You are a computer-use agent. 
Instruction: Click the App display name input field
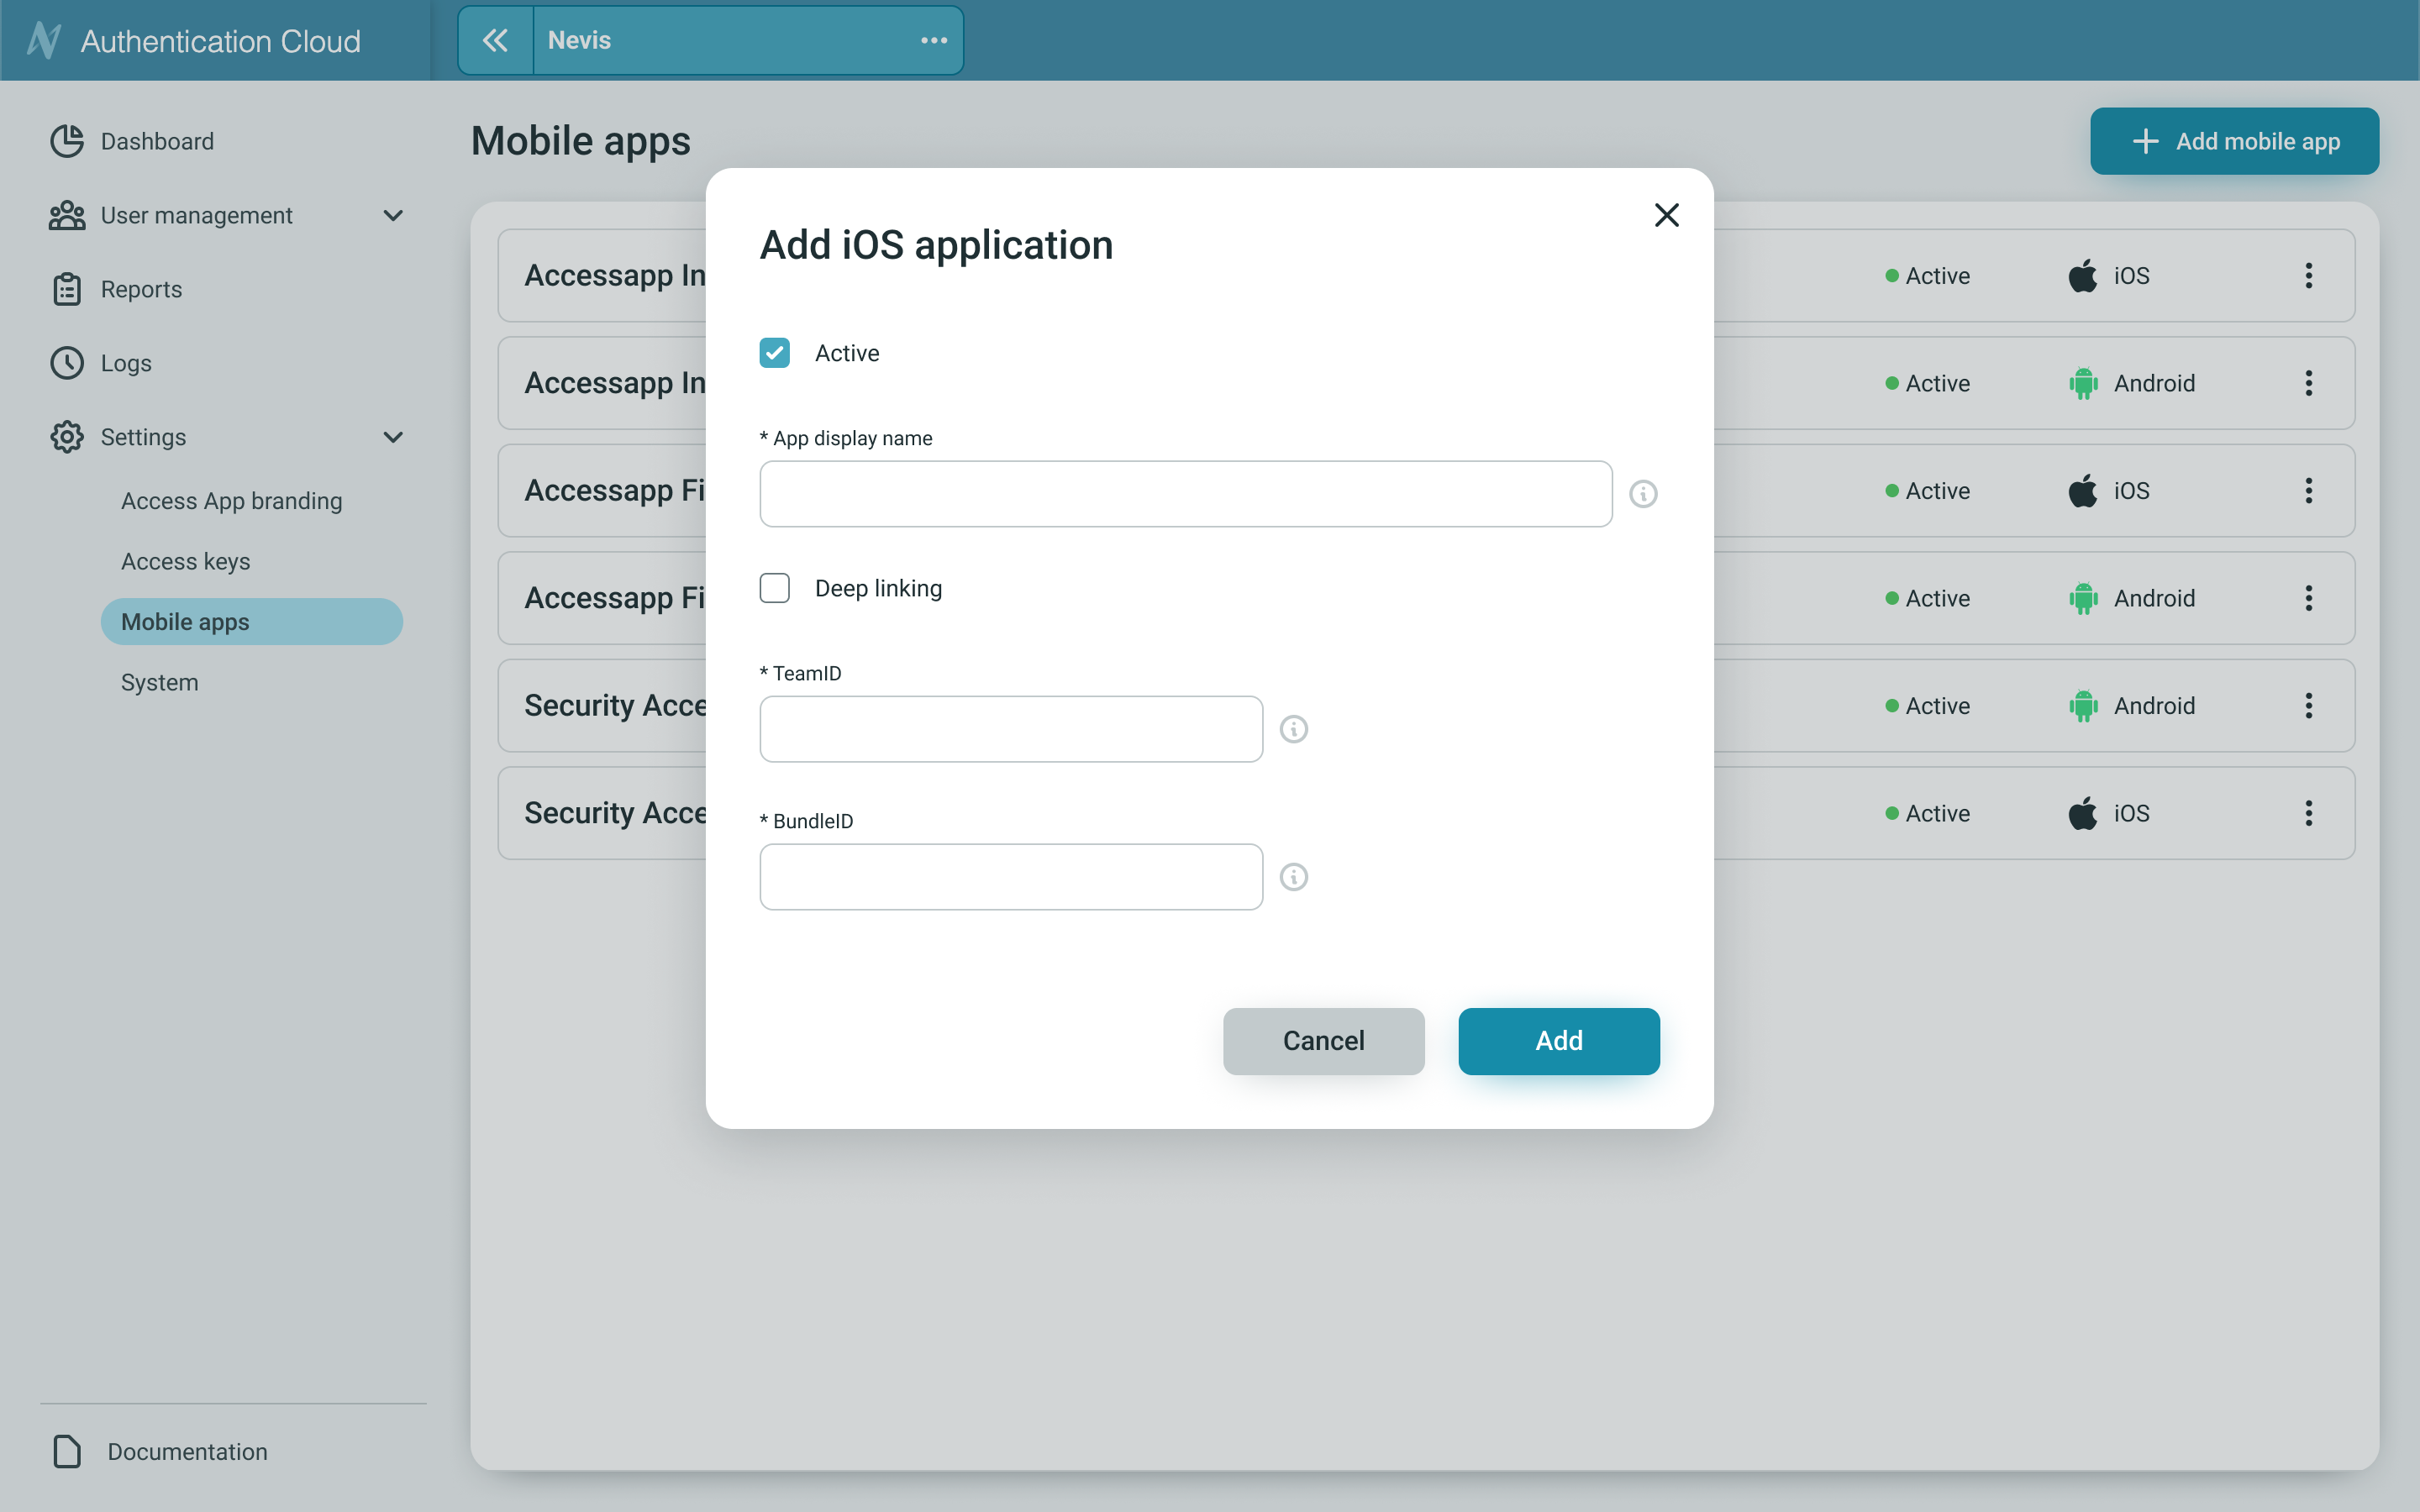pyautogui.click(x=1184, y=493)
